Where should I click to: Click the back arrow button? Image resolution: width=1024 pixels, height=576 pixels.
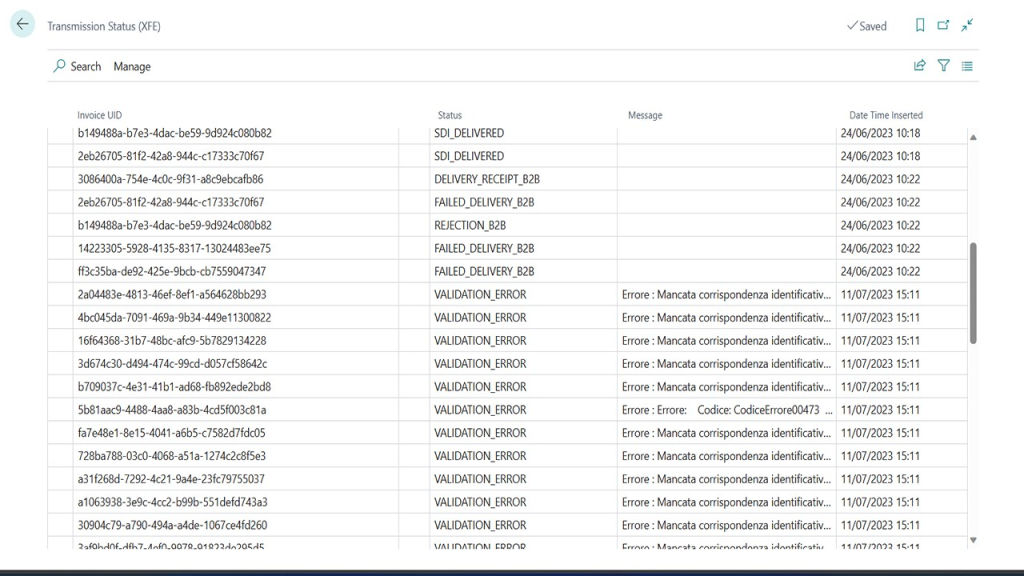pos(22,25)
